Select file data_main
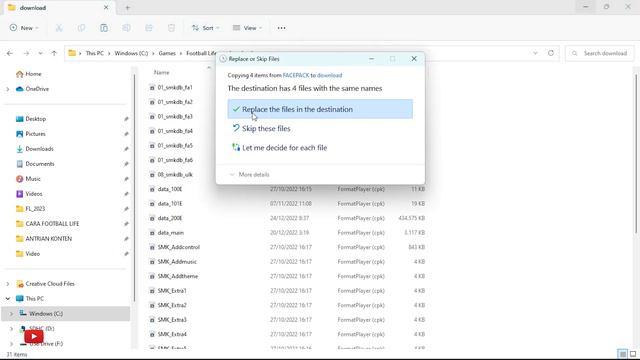Screen dimensions: 640x360 [x=171, y=233]
